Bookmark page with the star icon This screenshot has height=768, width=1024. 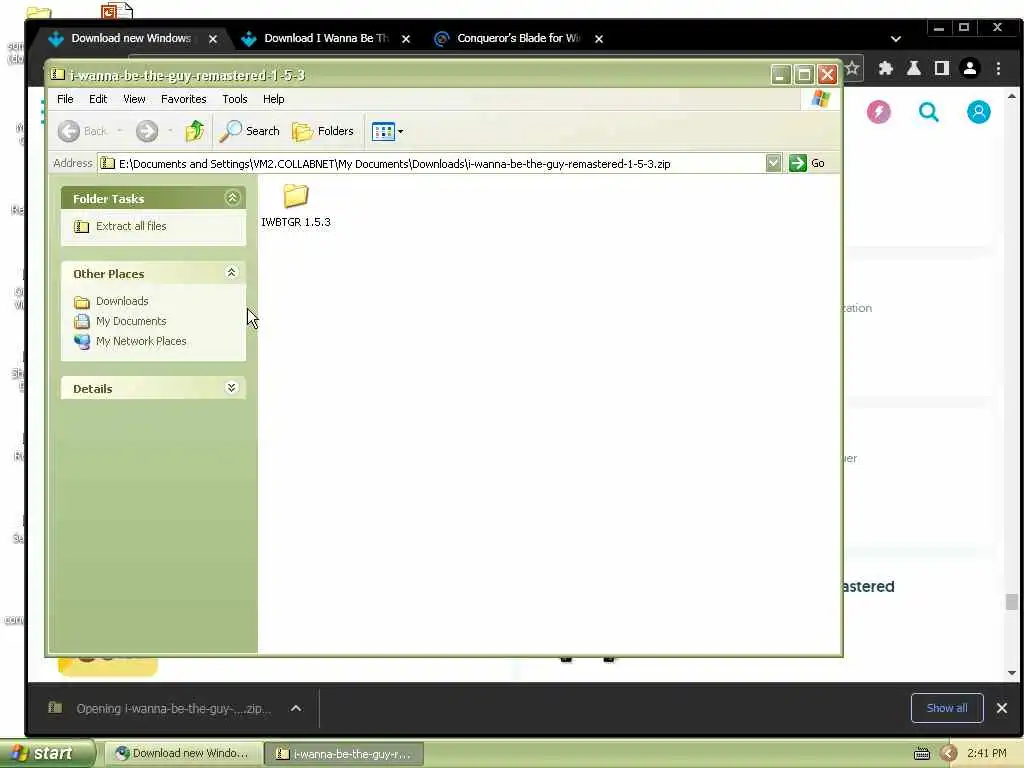(852, 68)
